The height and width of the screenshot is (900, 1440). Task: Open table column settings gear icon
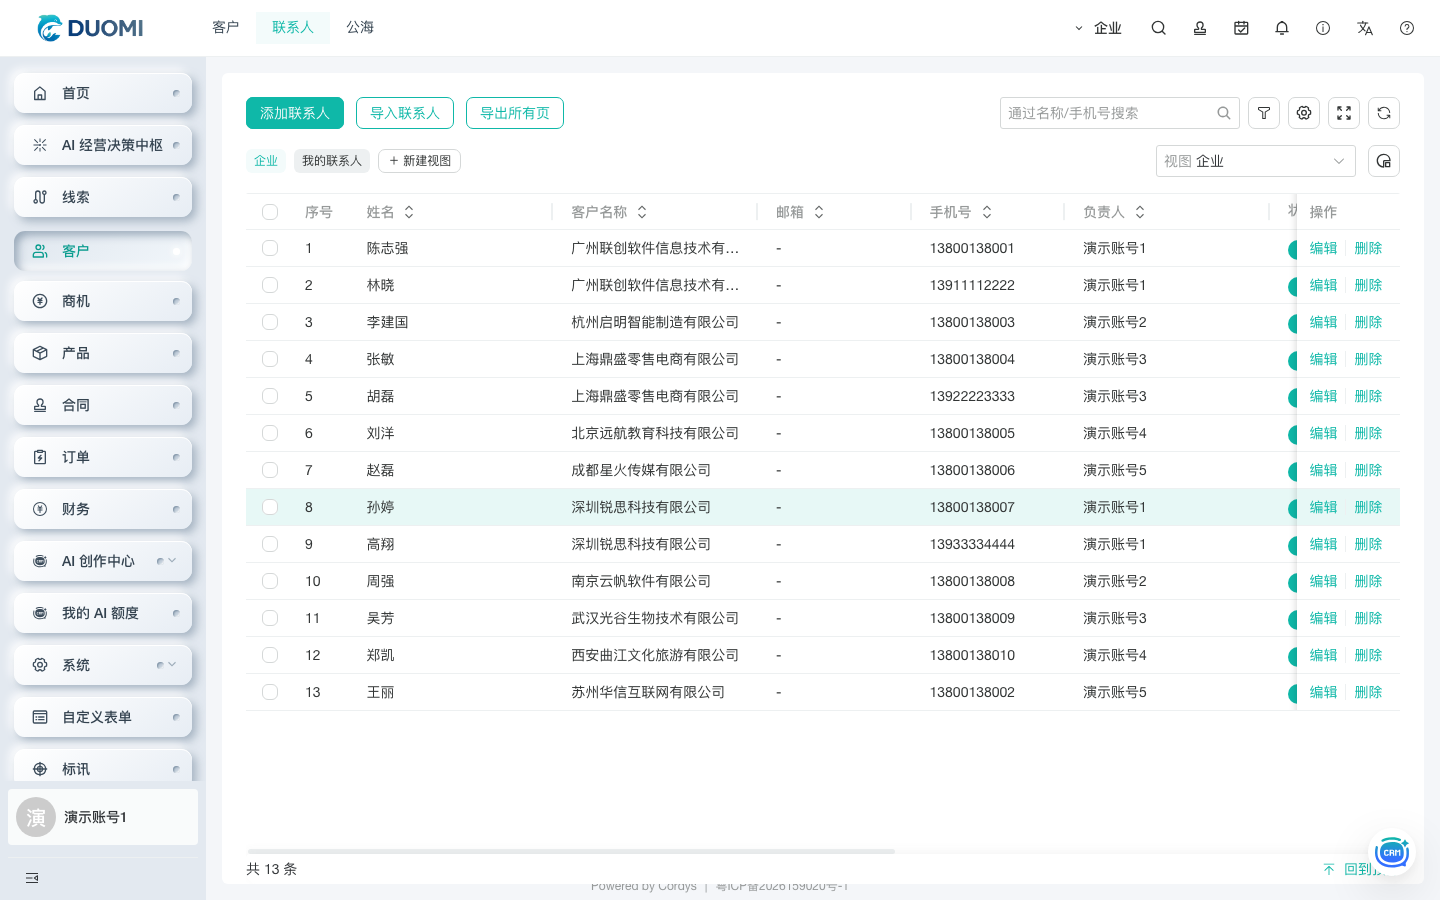(x=1304, y=113)
